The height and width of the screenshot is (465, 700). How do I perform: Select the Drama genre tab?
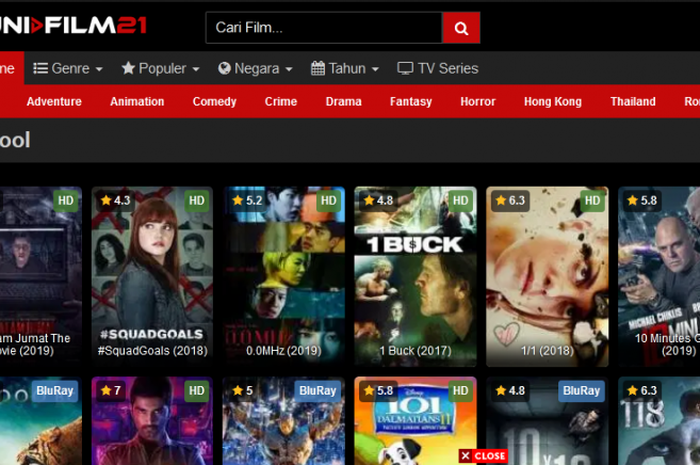343,101
